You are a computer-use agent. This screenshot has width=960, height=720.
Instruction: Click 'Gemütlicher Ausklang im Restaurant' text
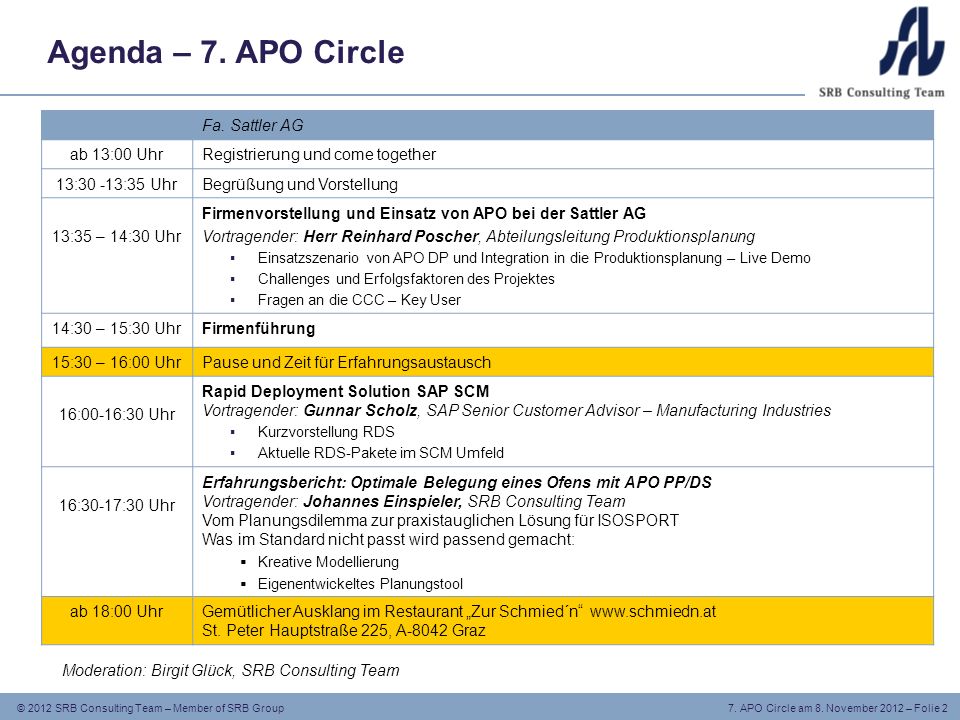point(392,611)
